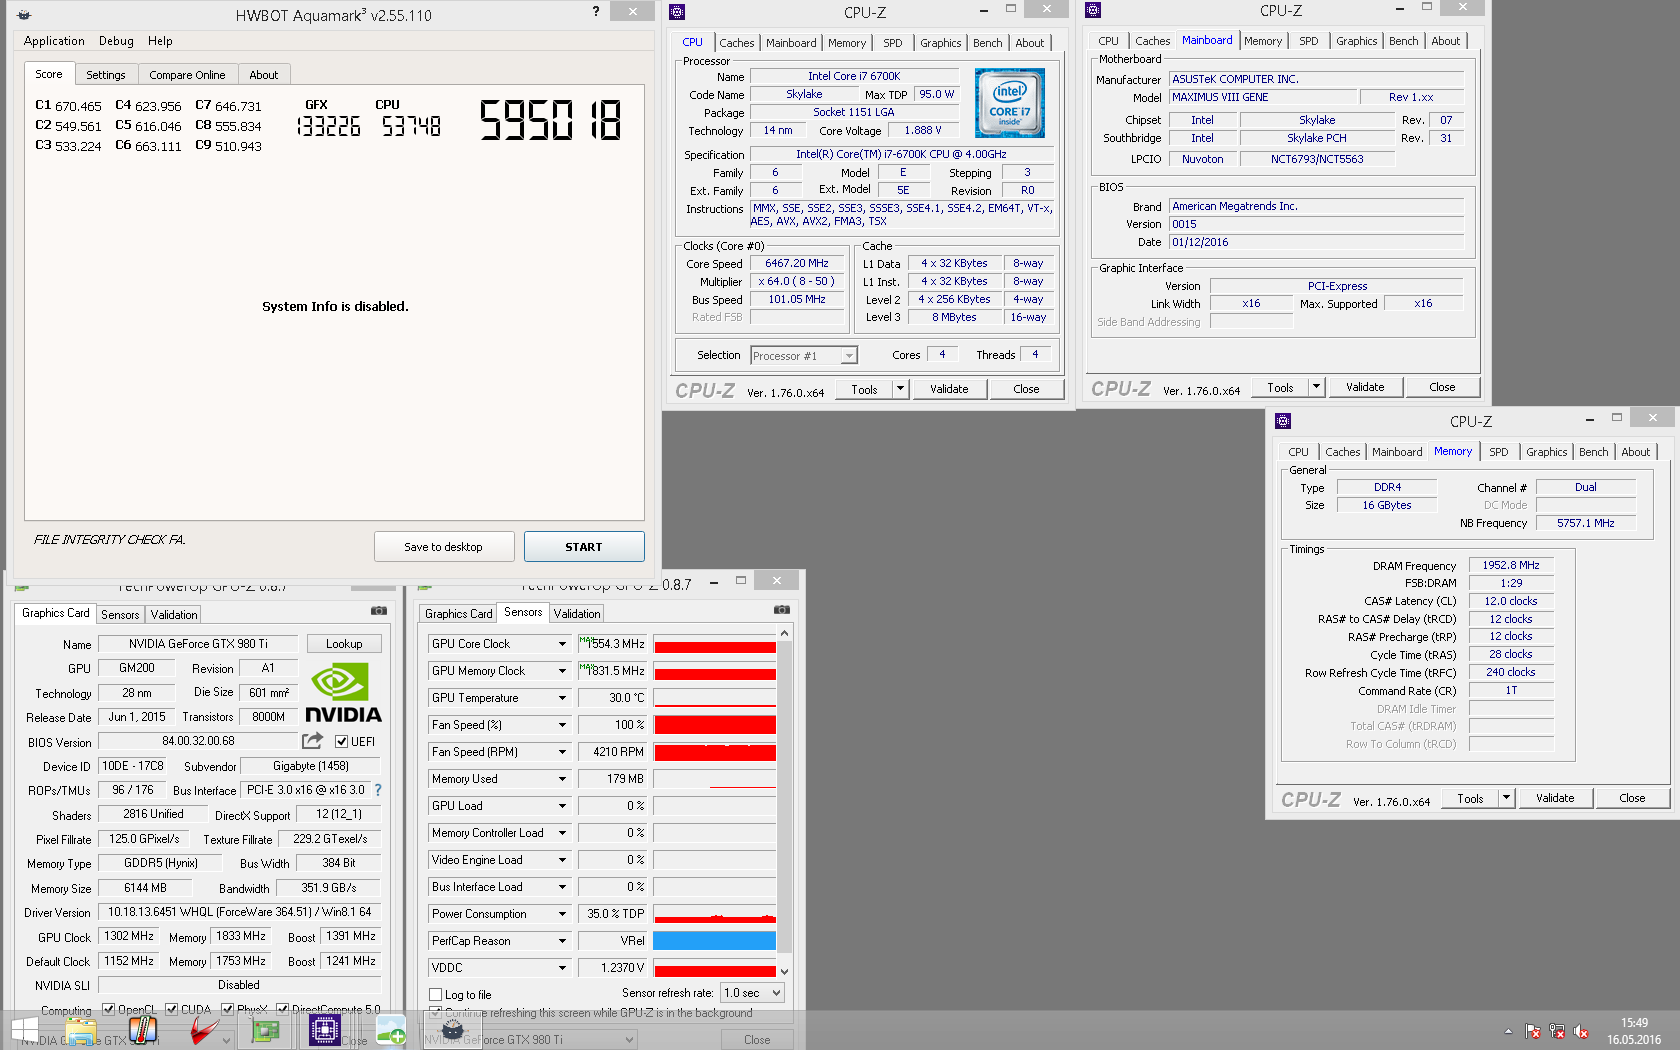The height and width of the screenshot is (1050, 1680).
Task: Click the CPU-Z icon in the Mainboard window title
Action: 1093,10
